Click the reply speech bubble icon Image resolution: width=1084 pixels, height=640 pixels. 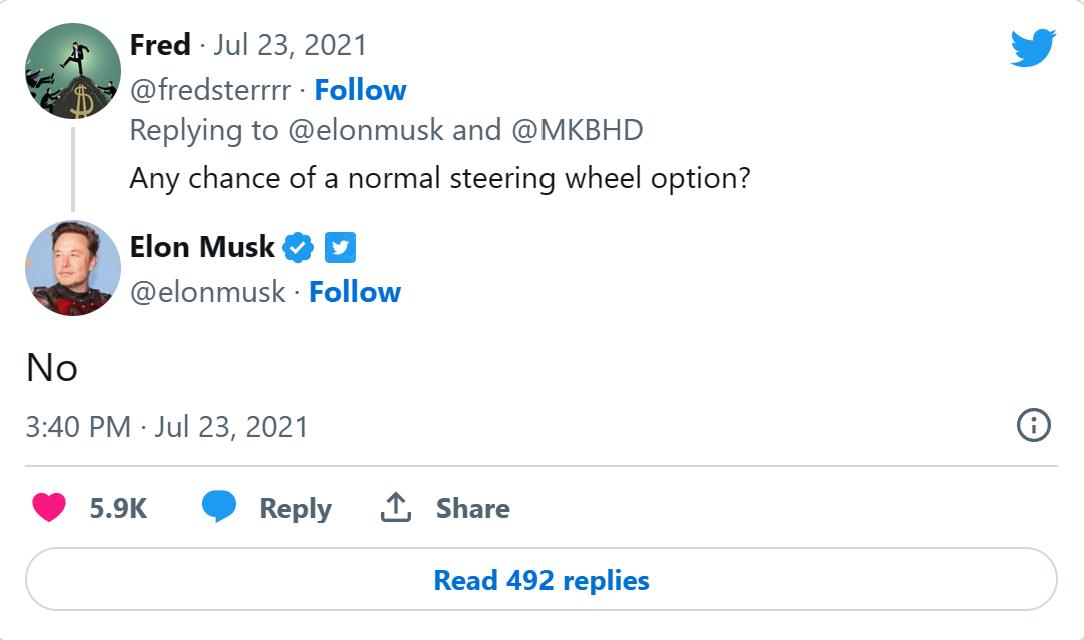219,508
